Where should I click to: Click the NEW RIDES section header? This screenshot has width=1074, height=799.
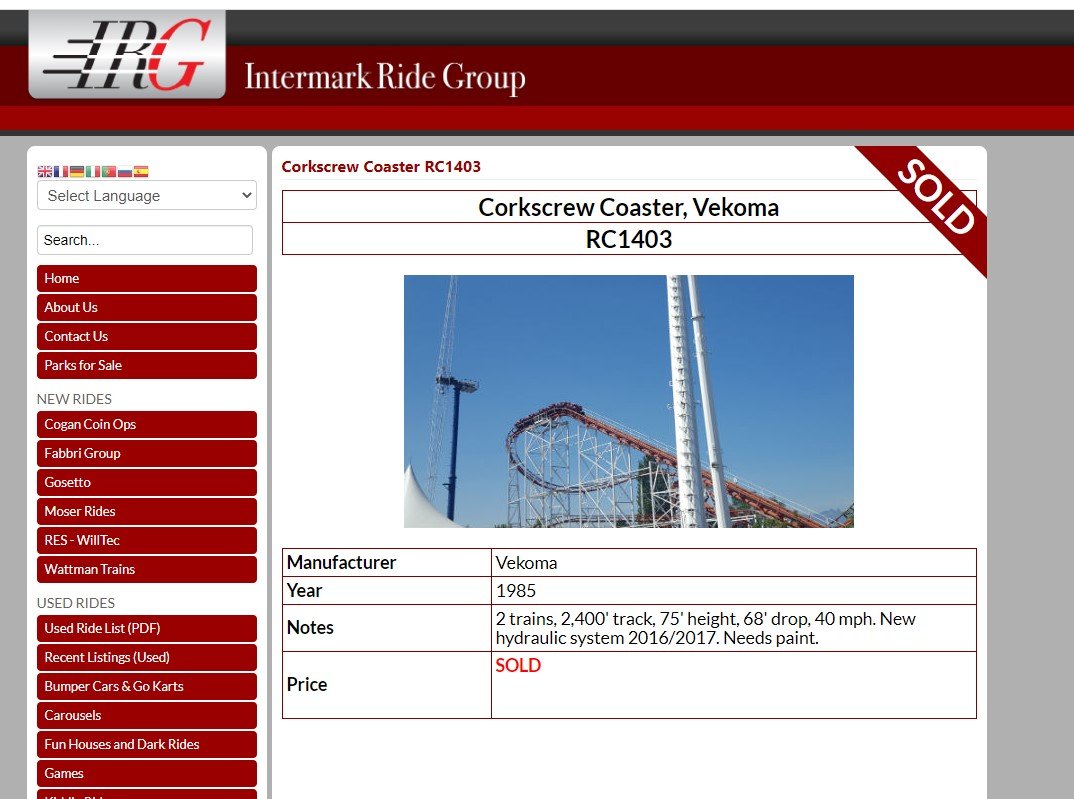coord(74,399)
